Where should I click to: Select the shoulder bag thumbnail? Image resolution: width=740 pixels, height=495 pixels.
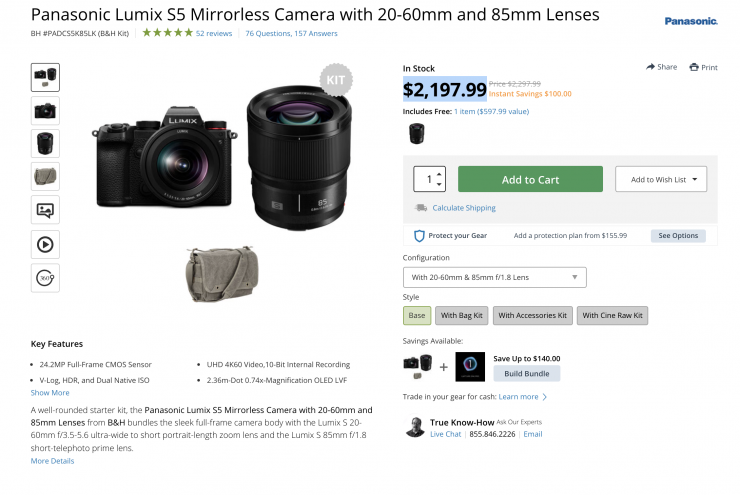[45, 177]
